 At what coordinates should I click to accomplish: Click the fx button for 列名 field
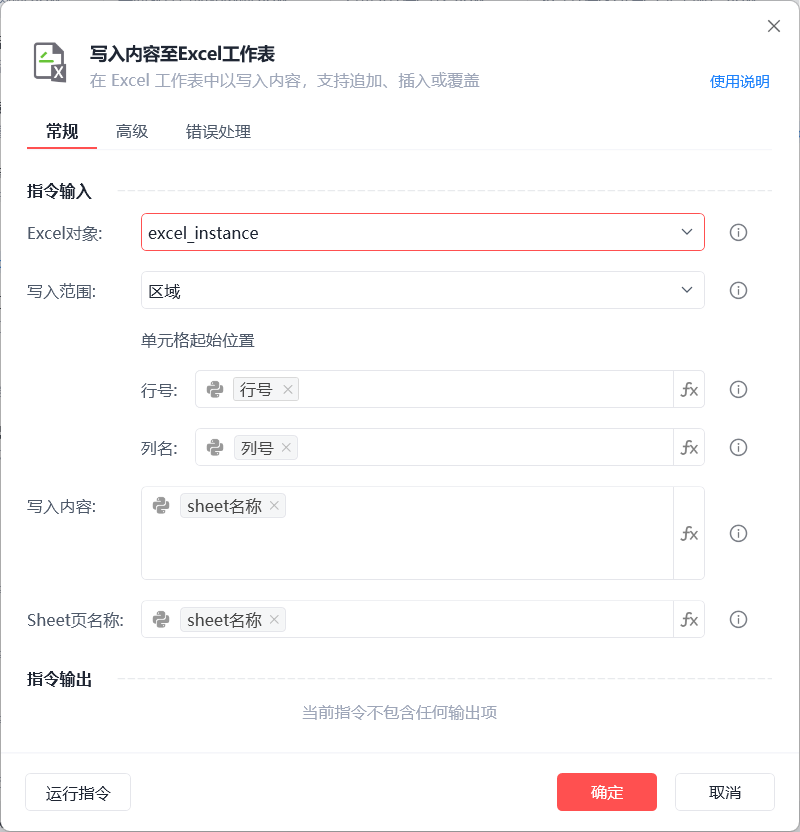pyautogui.click(x=689, y=447)
